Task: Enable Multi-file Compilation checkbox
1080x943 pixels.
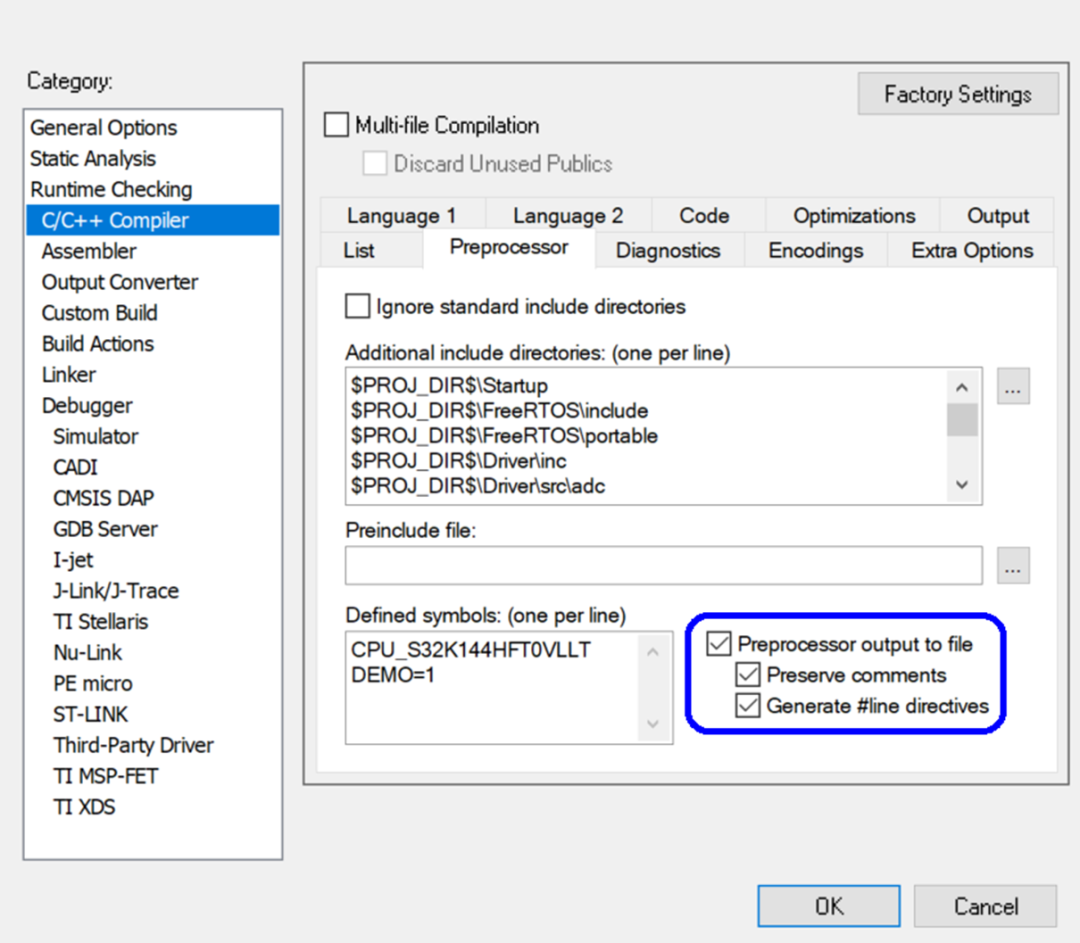Action: (336, 125)
